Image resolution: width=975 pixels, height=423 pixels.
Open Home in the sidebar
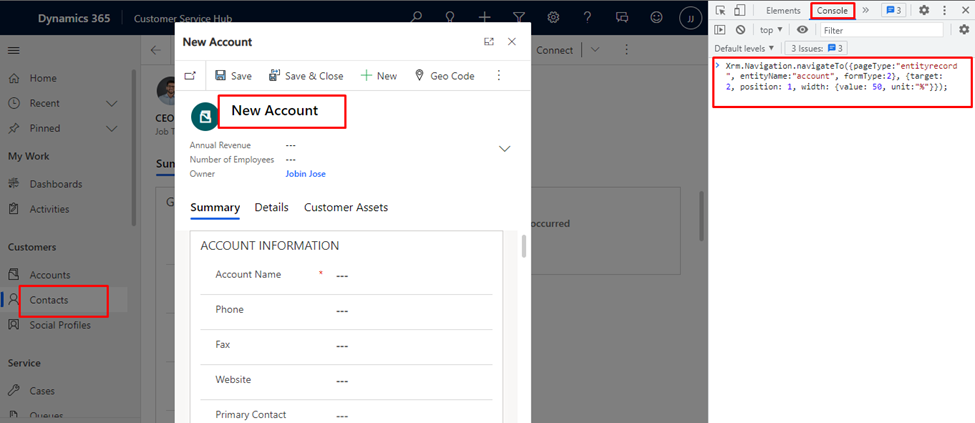43,78
